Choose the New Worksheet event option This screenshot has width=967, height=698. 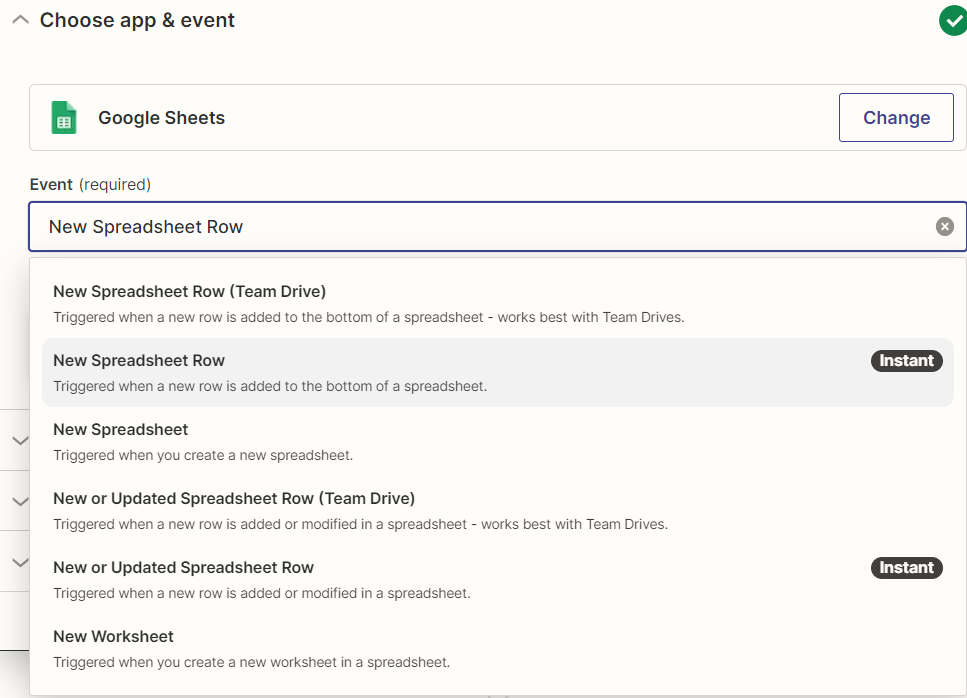click(498, 649)
